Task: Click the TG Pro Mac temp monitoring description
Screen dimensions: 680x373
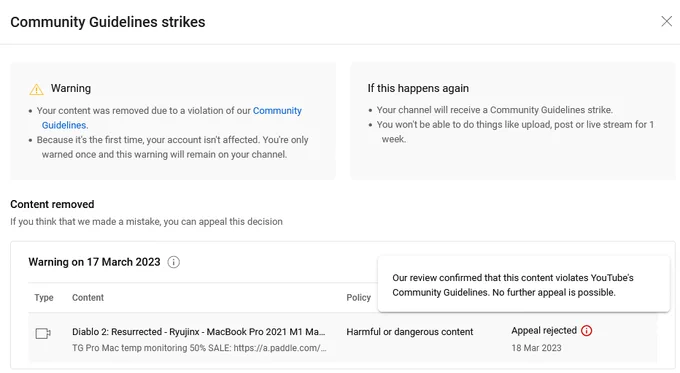Action: 199,348
